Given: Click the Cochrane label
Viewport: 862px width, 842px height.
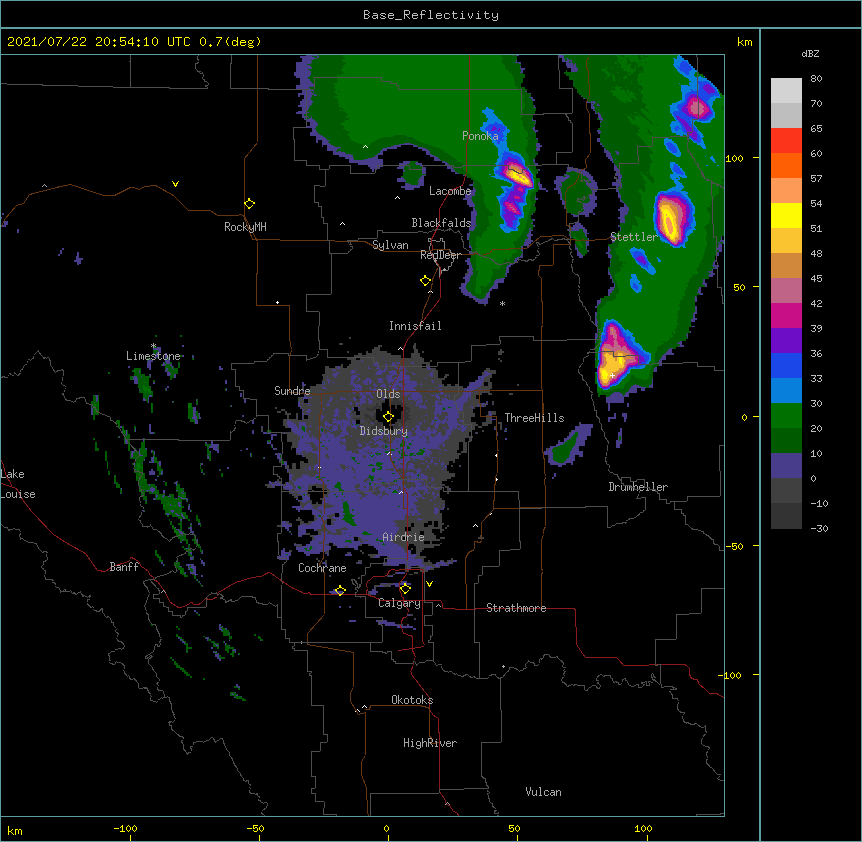Looking at the screenshot, I should (322, 568).
